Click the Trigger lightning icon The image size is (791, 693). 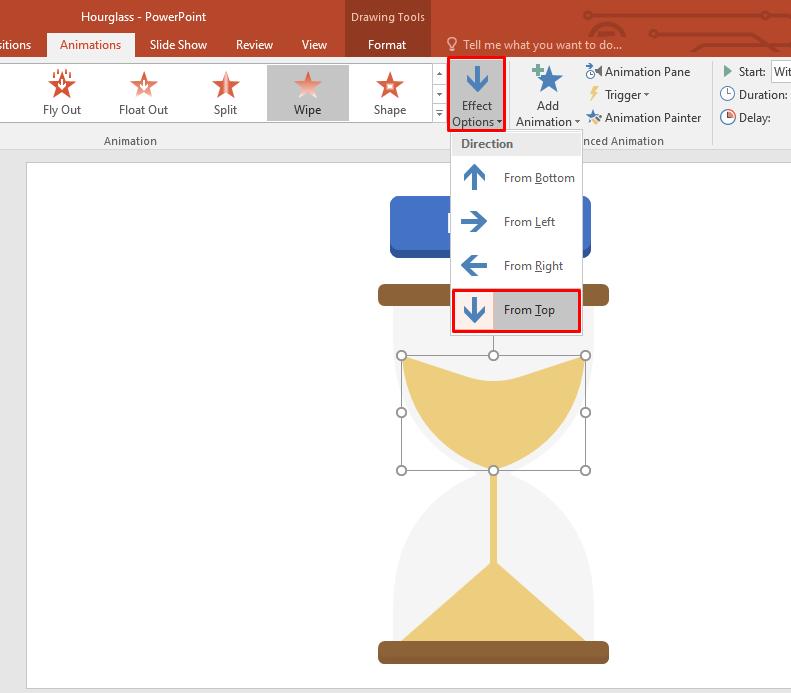[x=594, y=94]
